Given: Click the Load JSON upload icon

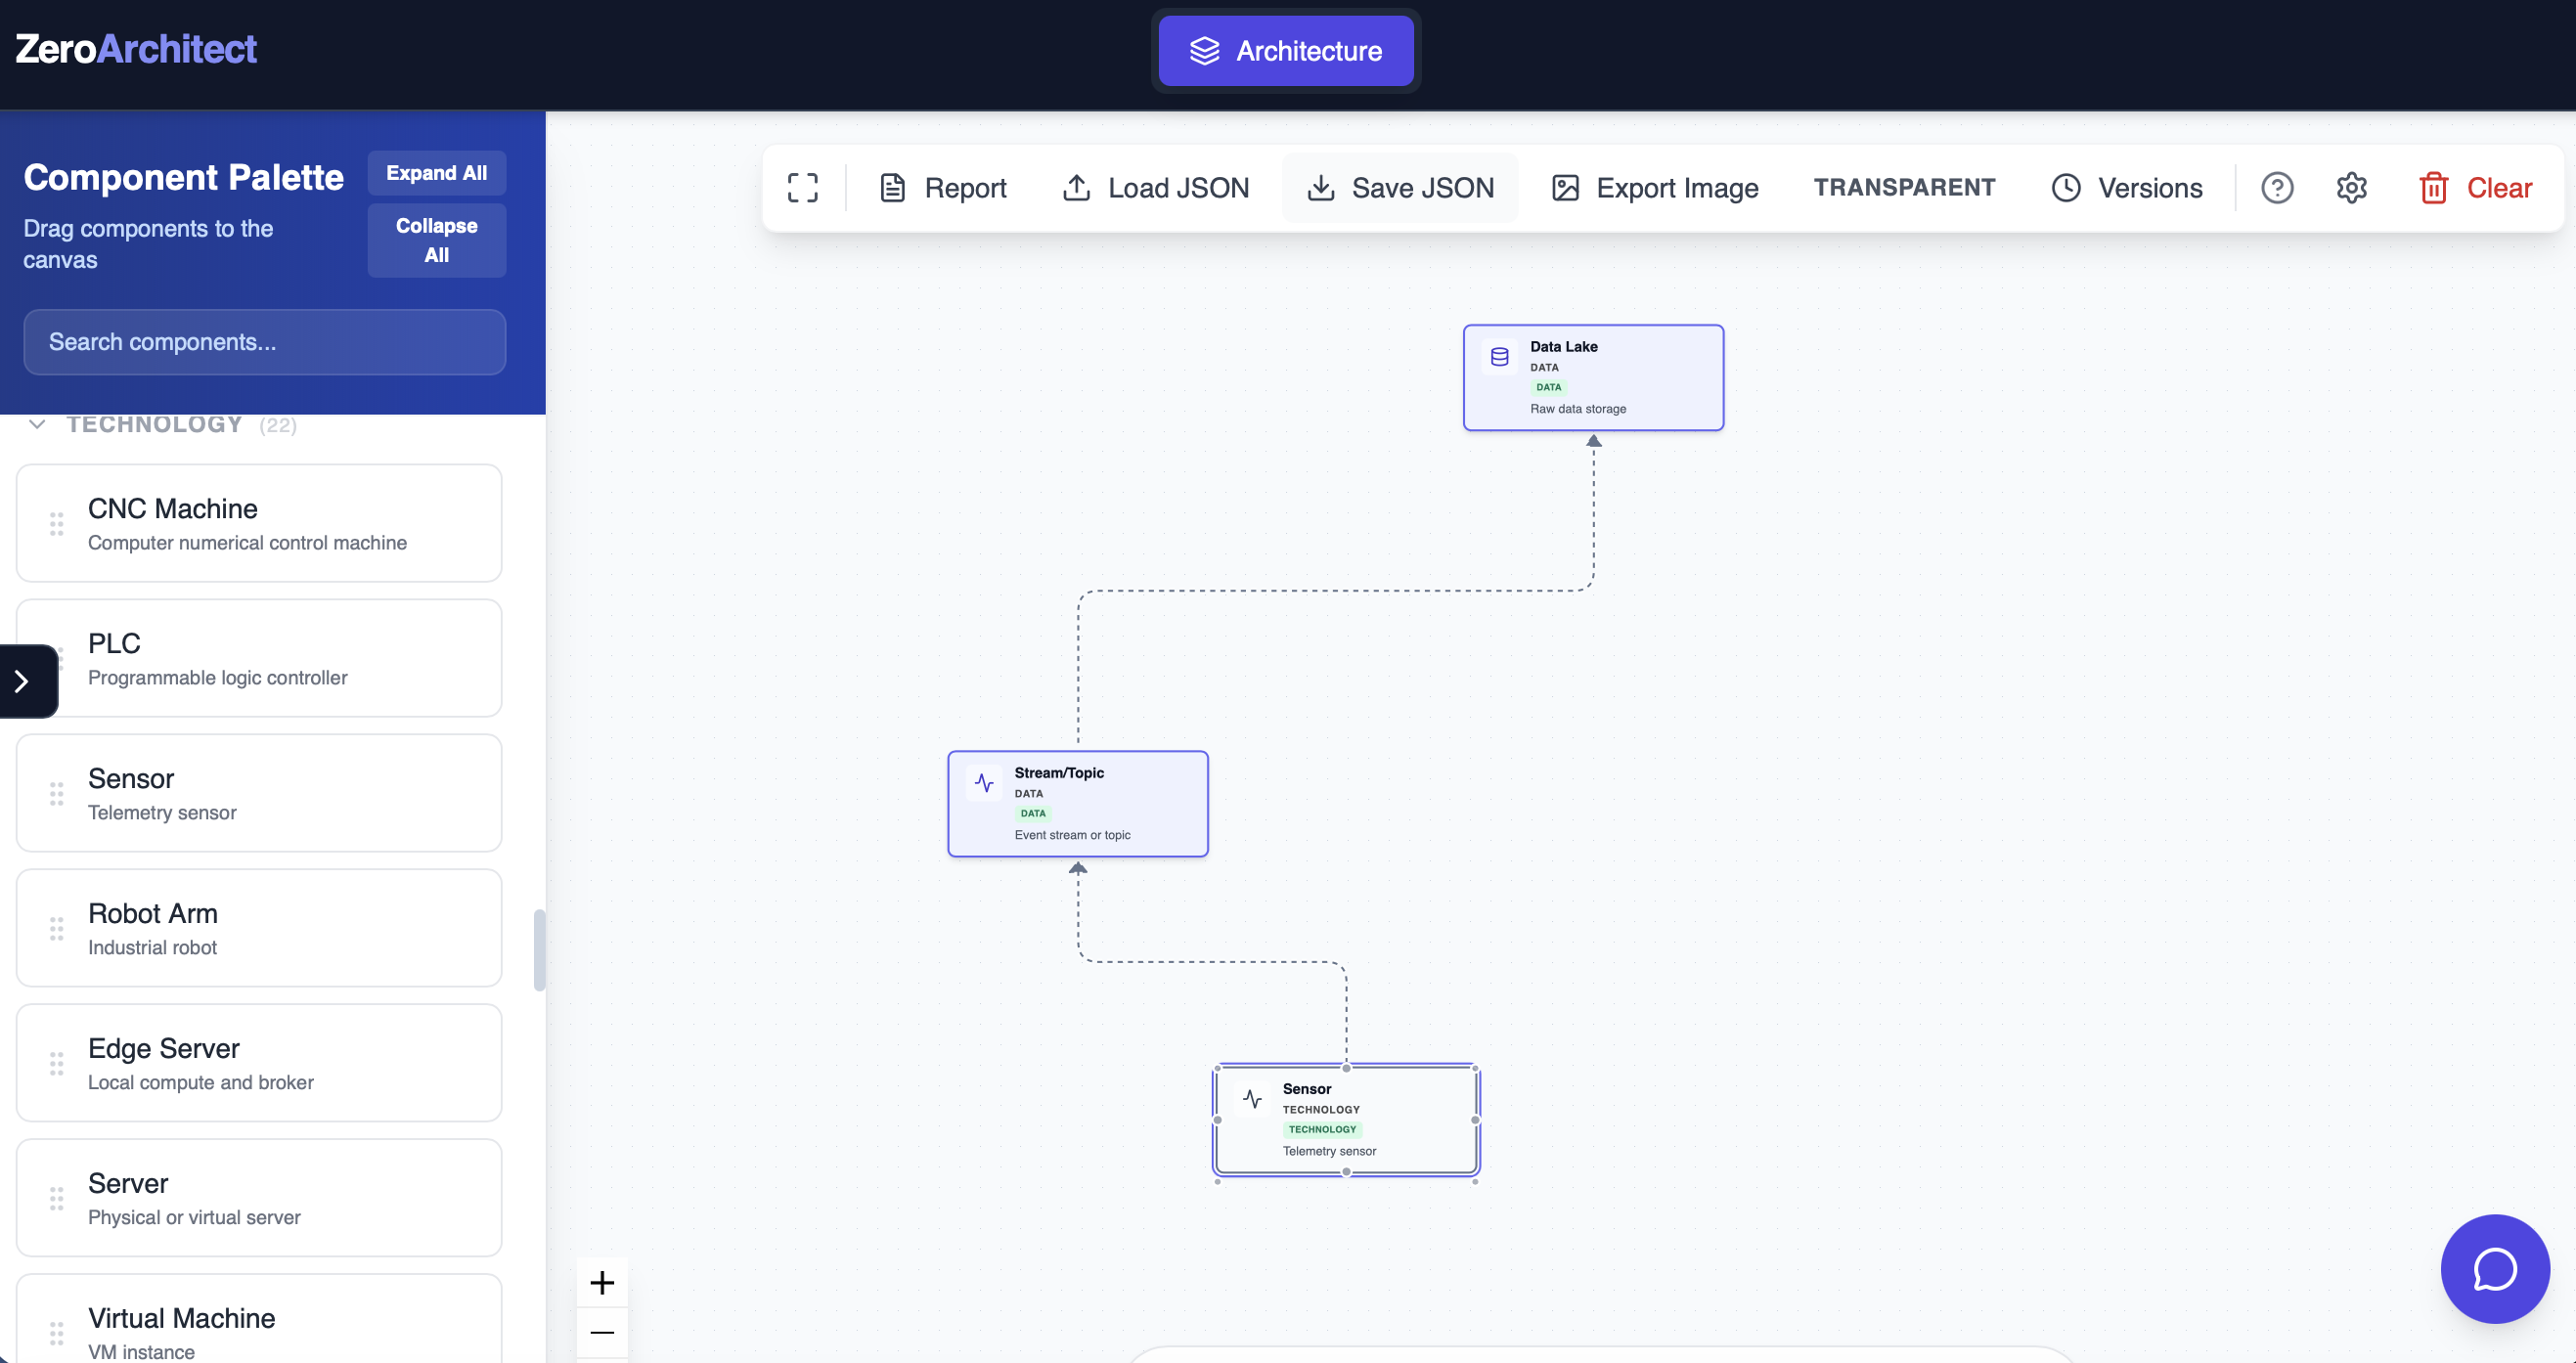Looking at the screenshot, I should pyautogui.click(x=1077, y=187).
